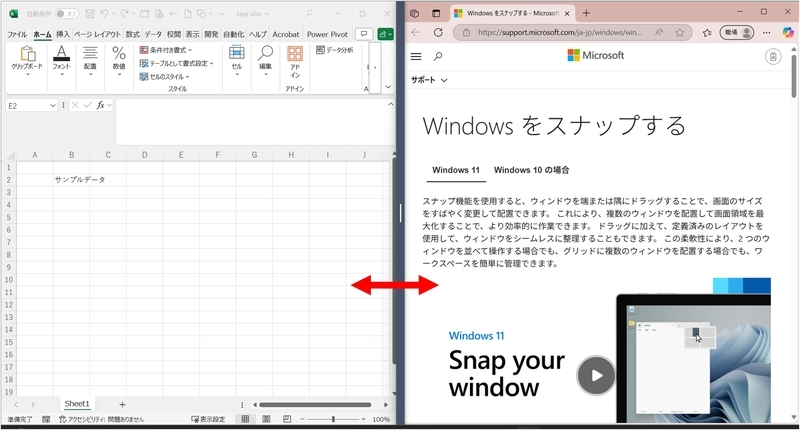Open the Add-ins icon in the ribbon
800x430 pixels.
pyautogui.click(x=295, y=54)
